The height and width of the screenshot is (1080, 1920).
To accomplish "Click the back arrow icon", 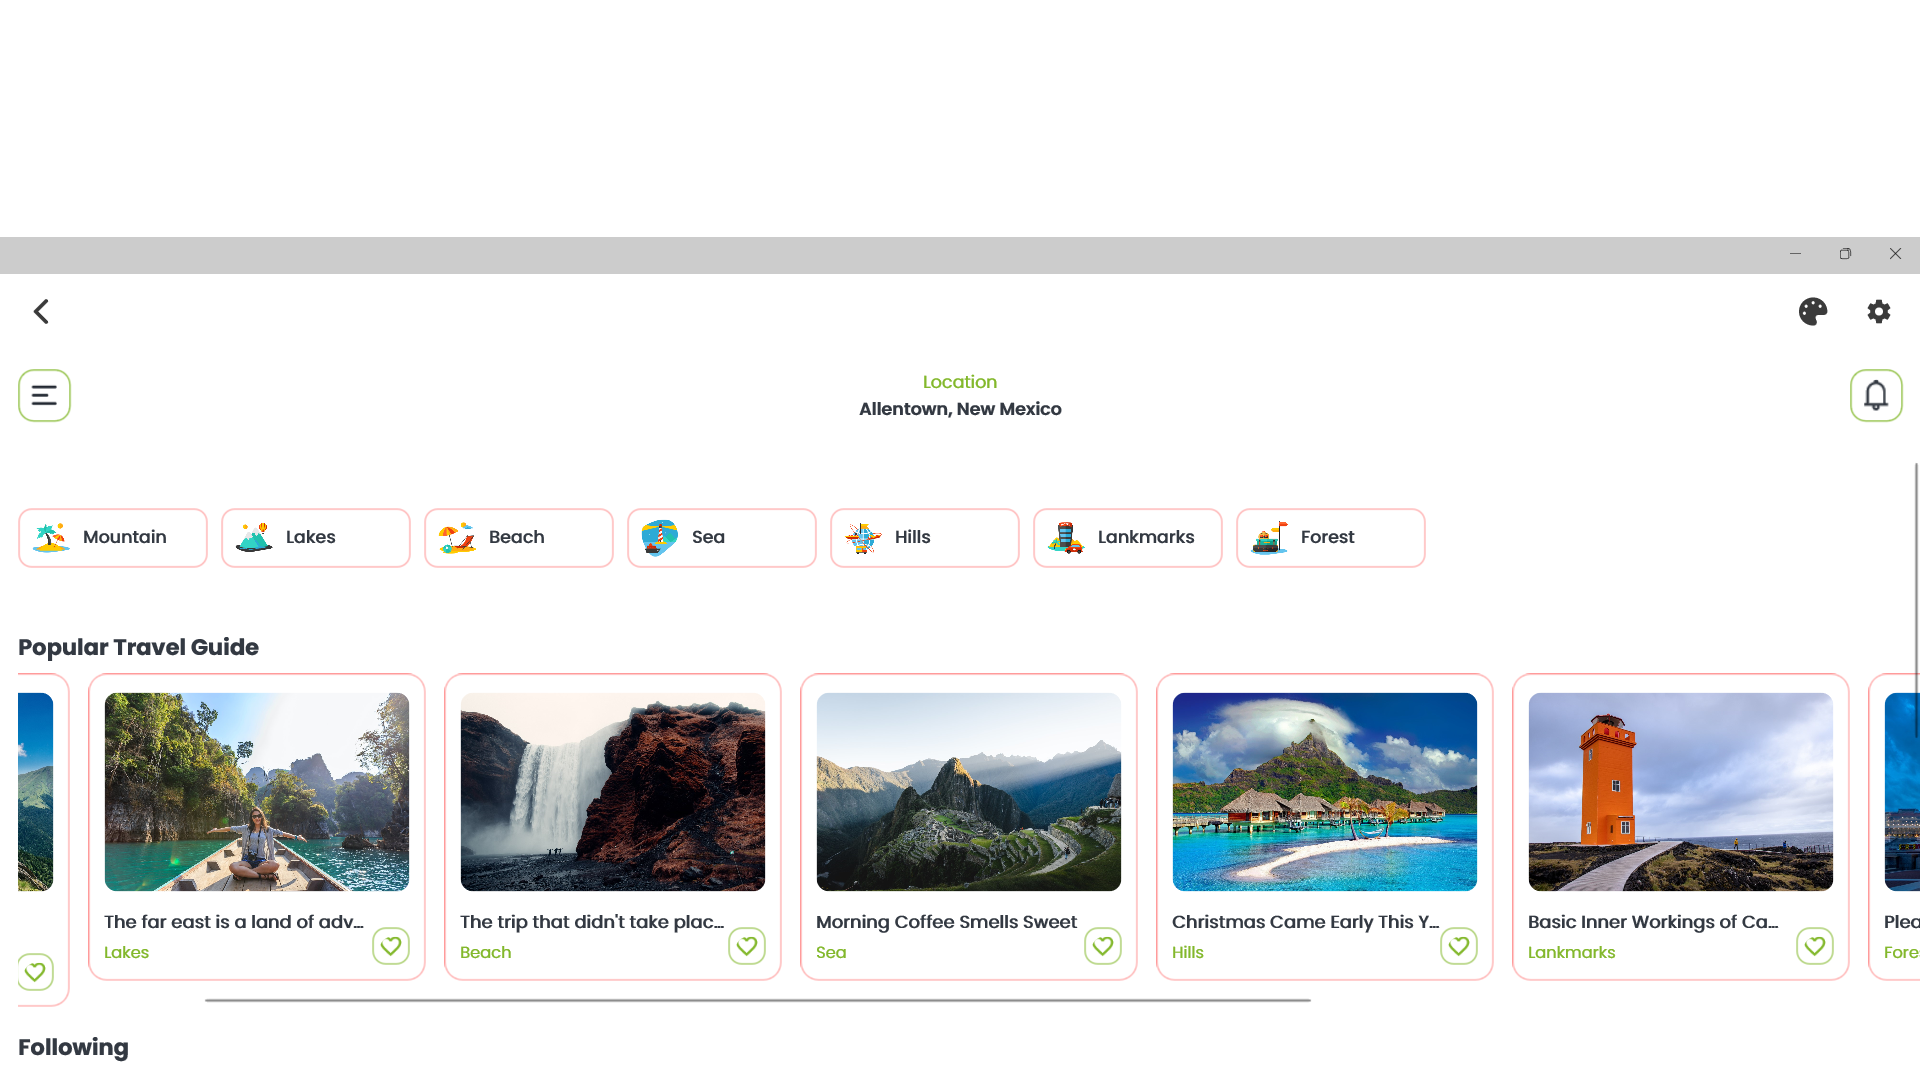I will tap(41, 312).
